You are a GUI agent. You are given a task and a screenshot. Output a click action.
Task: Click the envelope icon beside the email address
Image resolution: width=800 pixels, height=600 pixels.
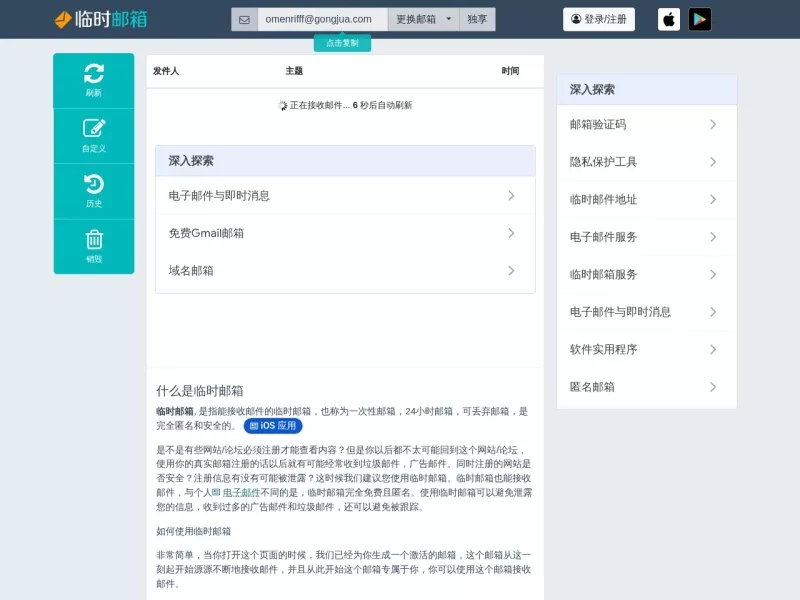[x=244, y=19]
